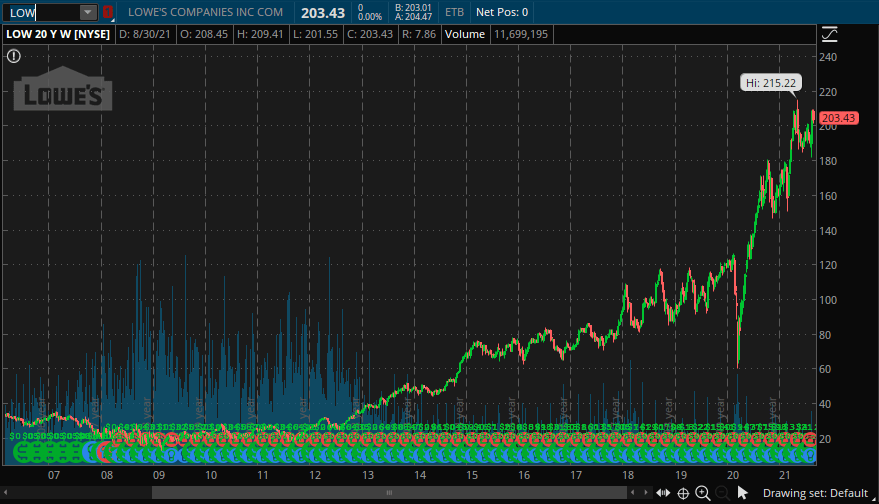
Task: Select the pointer cursor tool
Action: [x=742, y=493]
